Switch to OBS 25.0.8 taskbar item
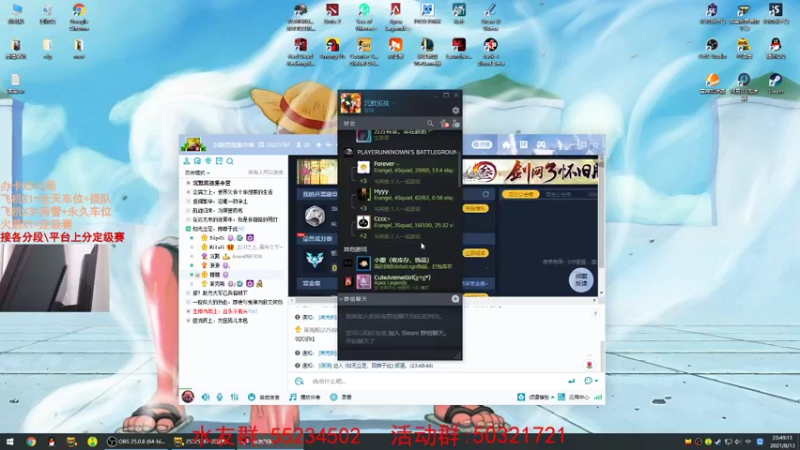This screenshot has height=450, width=800. [x=136, y=442]
